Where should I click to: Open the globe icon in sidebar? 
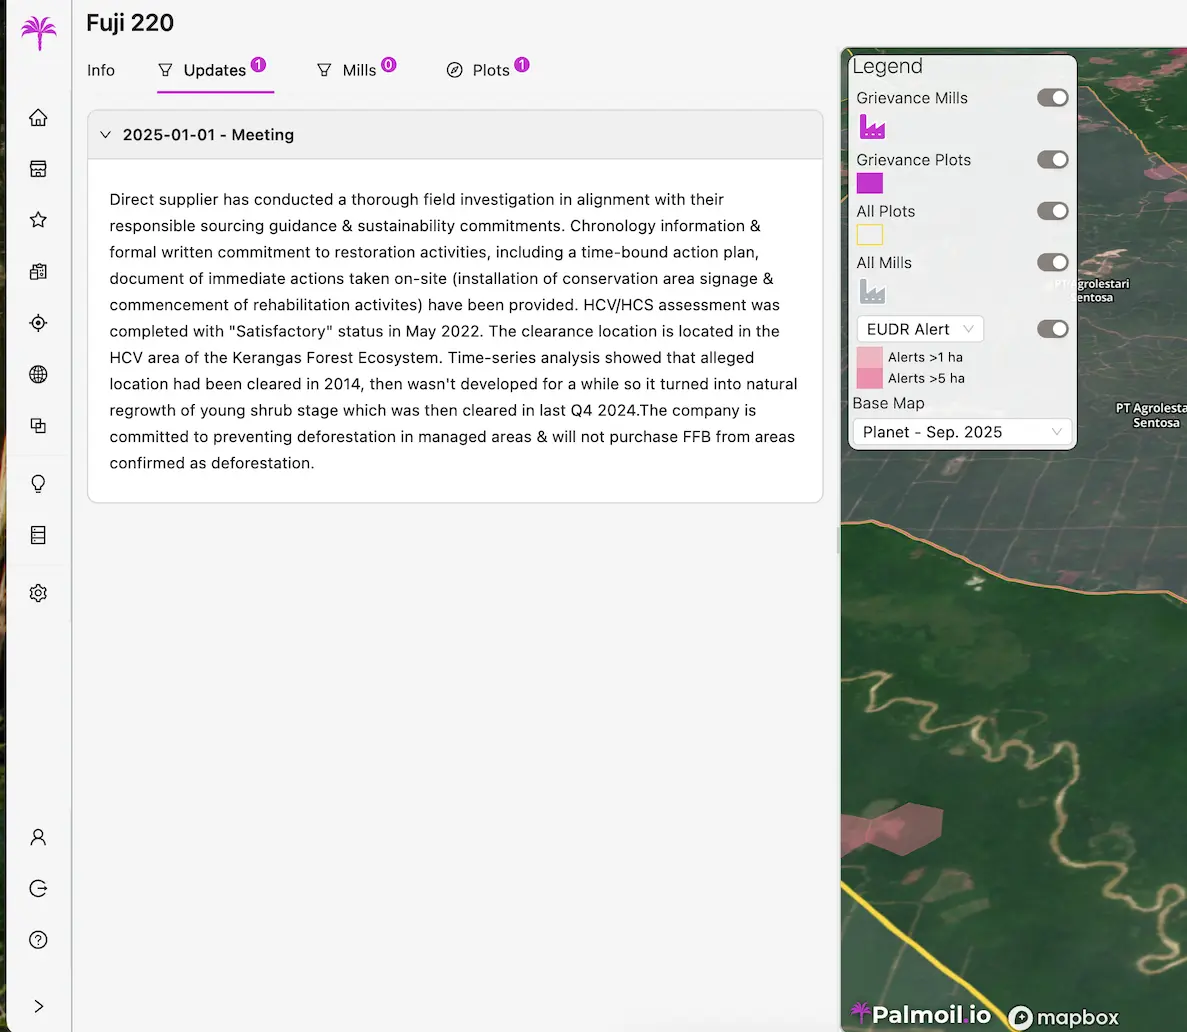click(x=38, y=374)
